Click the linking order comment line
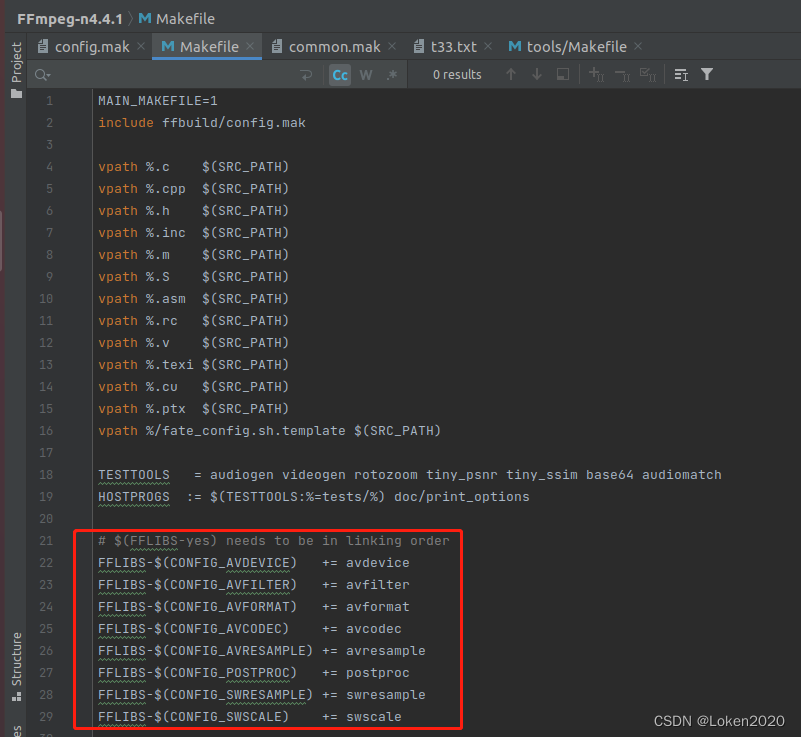 [274, 540]
